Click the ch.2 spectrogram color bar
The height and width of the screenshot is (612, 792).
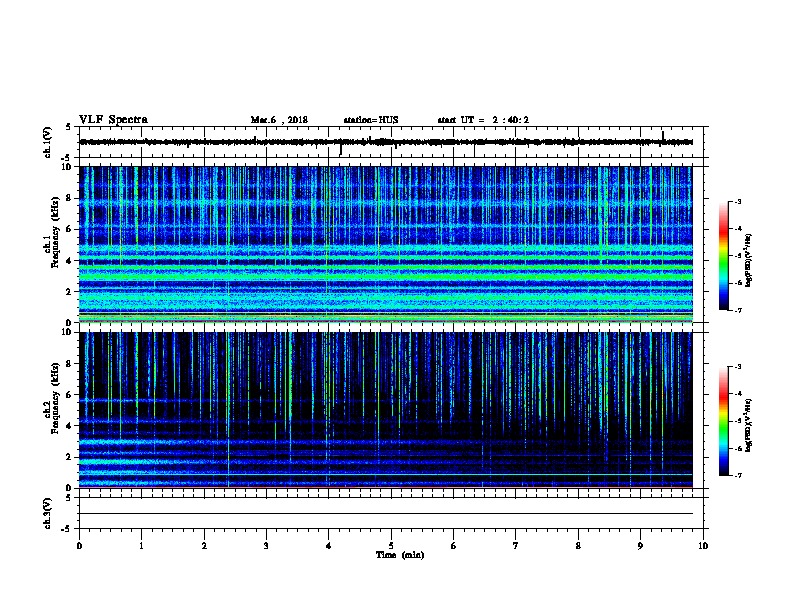723,421
